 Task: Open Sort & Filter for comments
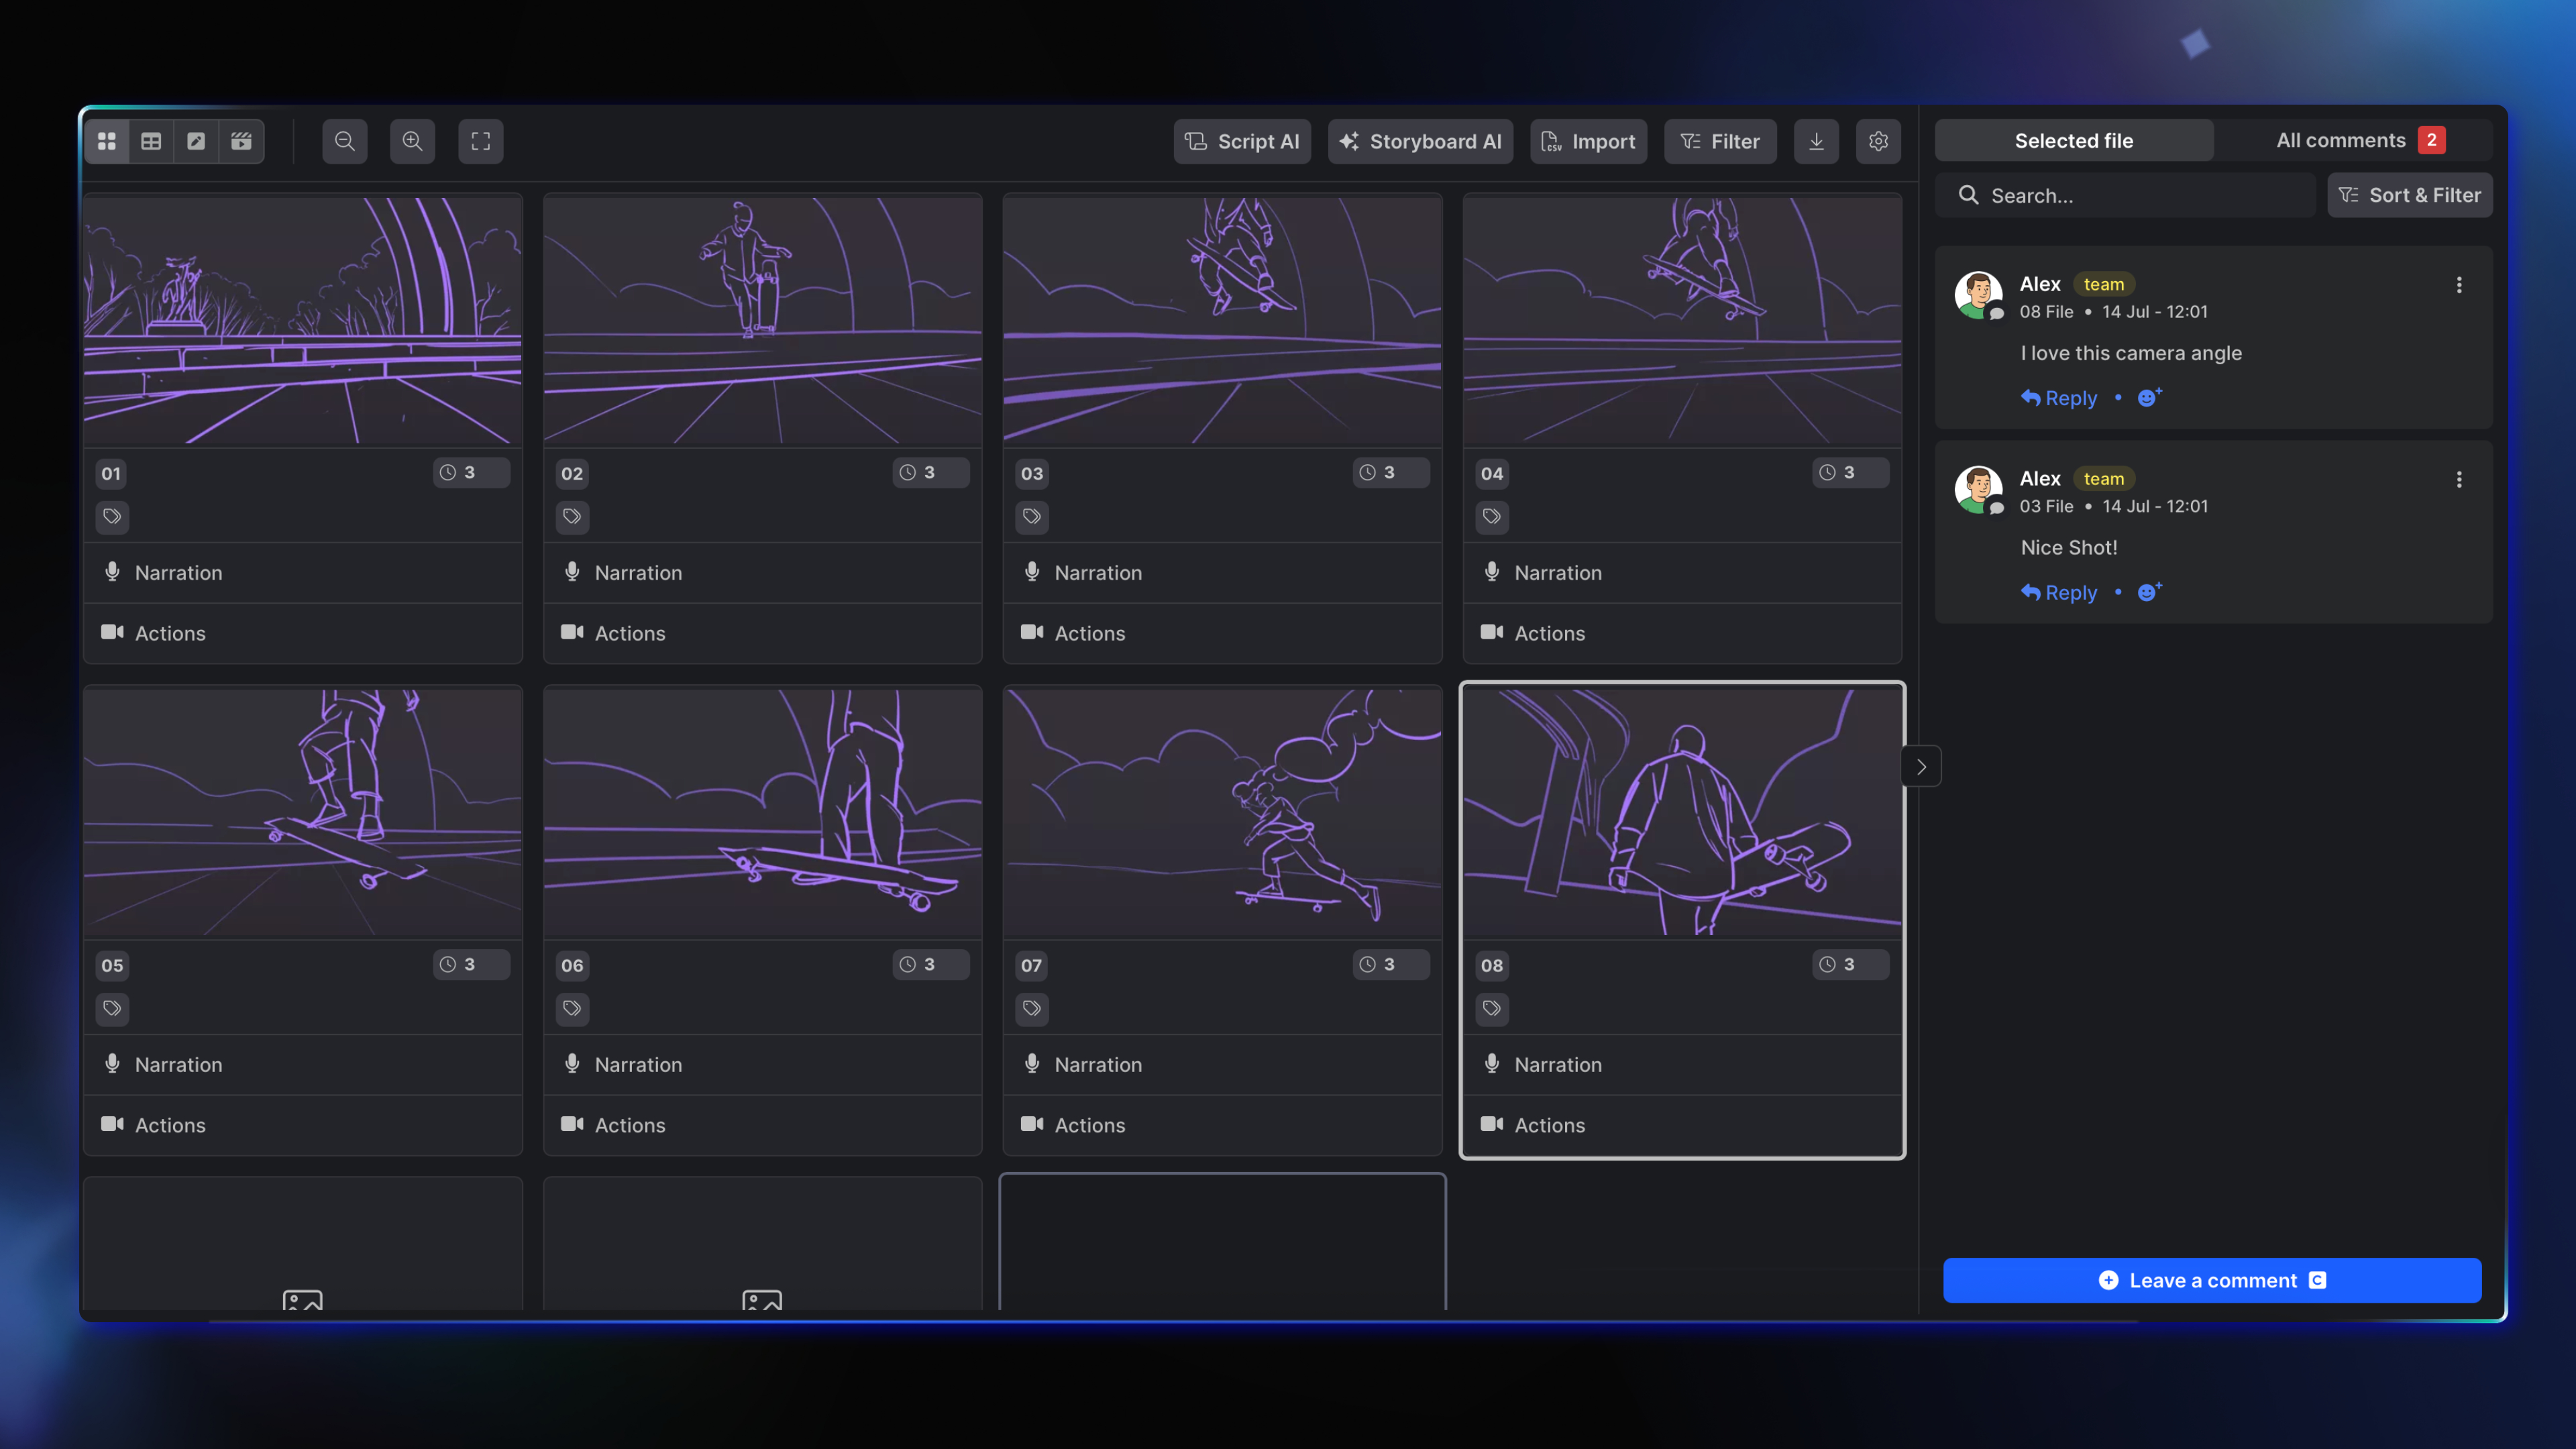(2409, 195)
